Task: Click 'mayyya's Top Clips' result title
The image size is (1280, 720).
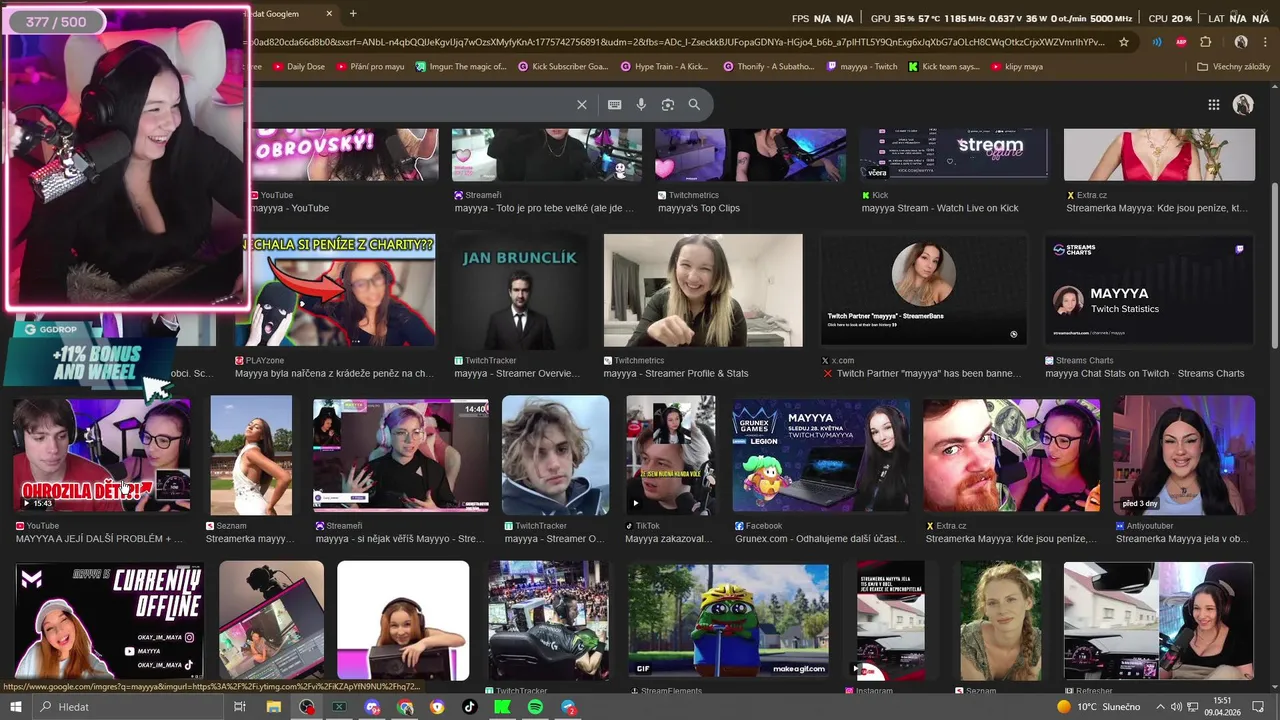Action: [x=699, y=209]
